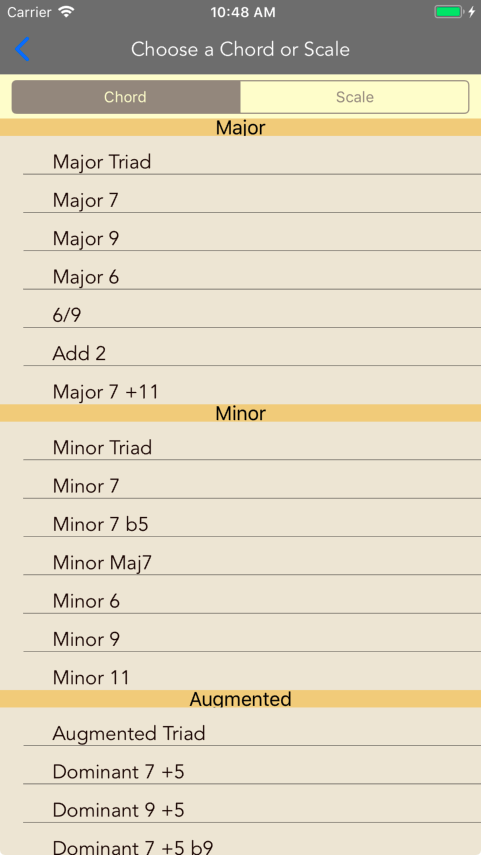Select Major 7 +11 chord
Image resolution: width=481 pixels, height=855 pixels.
point(240,386)
